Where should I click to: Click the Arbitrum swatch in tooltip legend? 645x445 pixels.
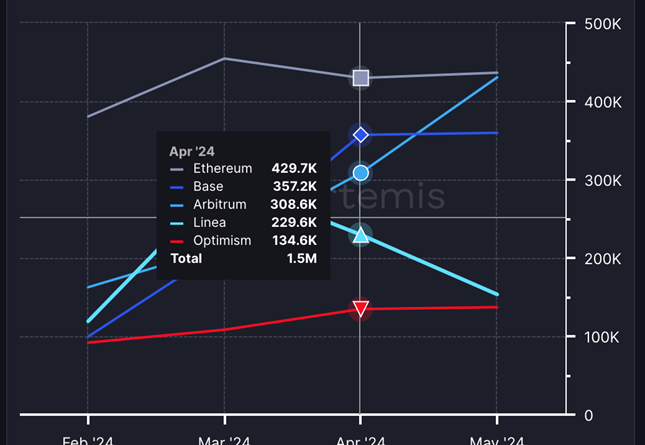click(177, 205)
